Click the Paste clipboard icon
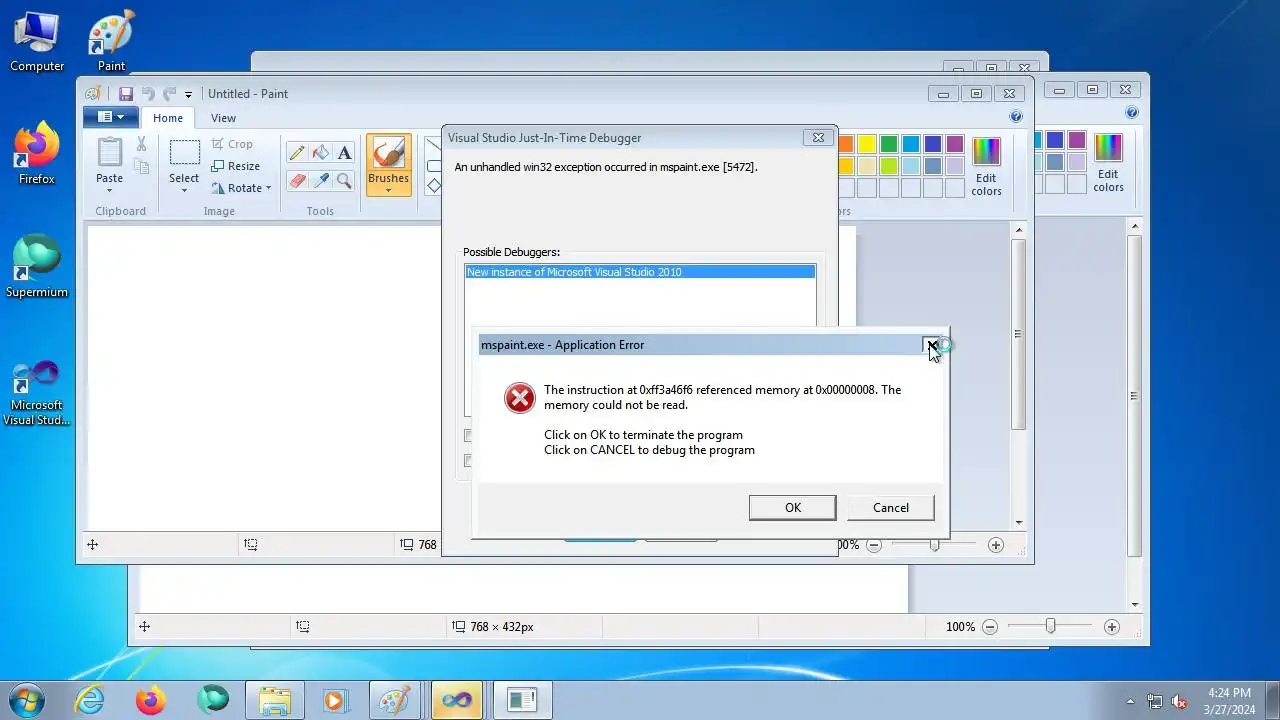 coord(109,153)
